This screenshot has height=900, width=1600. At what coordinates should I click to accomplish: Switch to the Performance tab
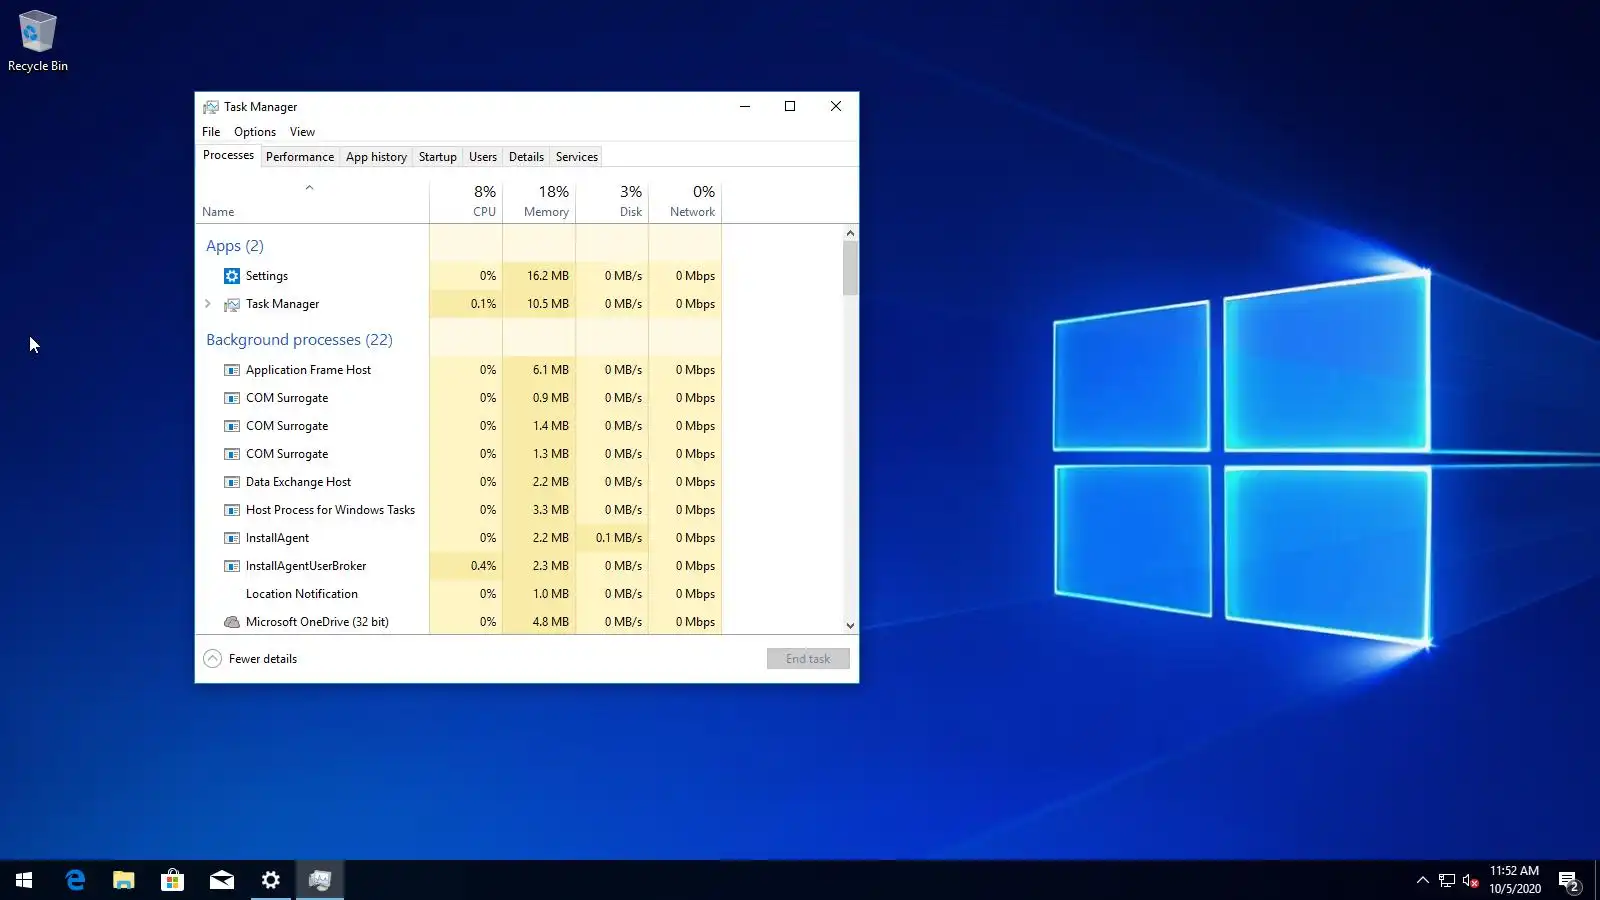pos(300,157)
